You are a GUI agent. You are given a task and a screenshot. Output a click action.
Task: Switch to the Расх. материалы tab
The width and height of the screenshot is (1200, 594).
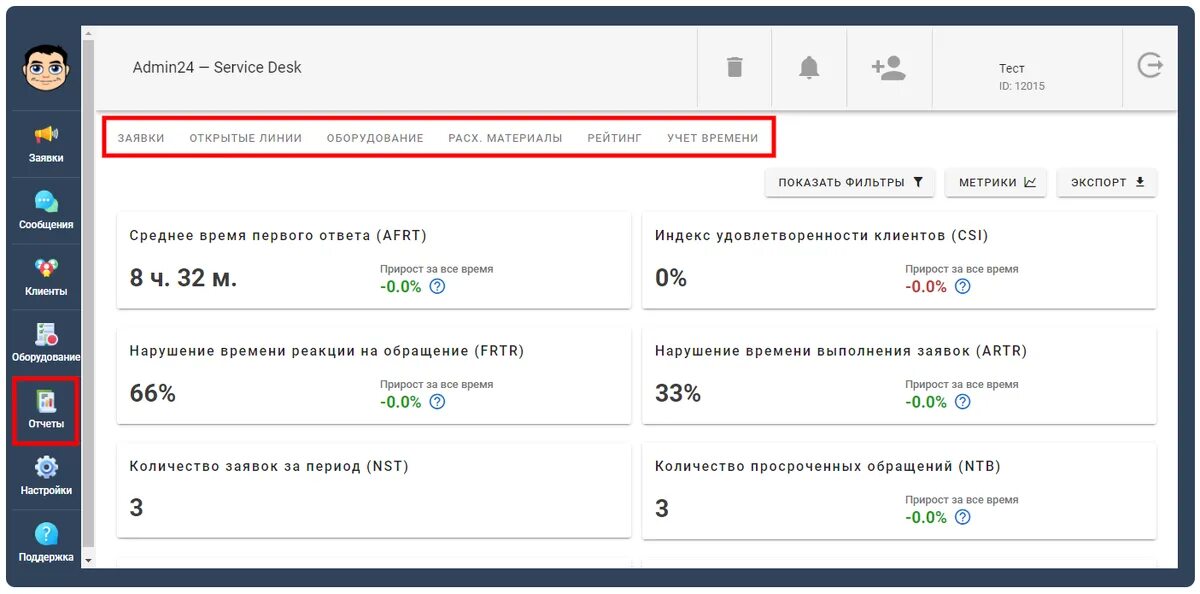[x=505, y=138]
